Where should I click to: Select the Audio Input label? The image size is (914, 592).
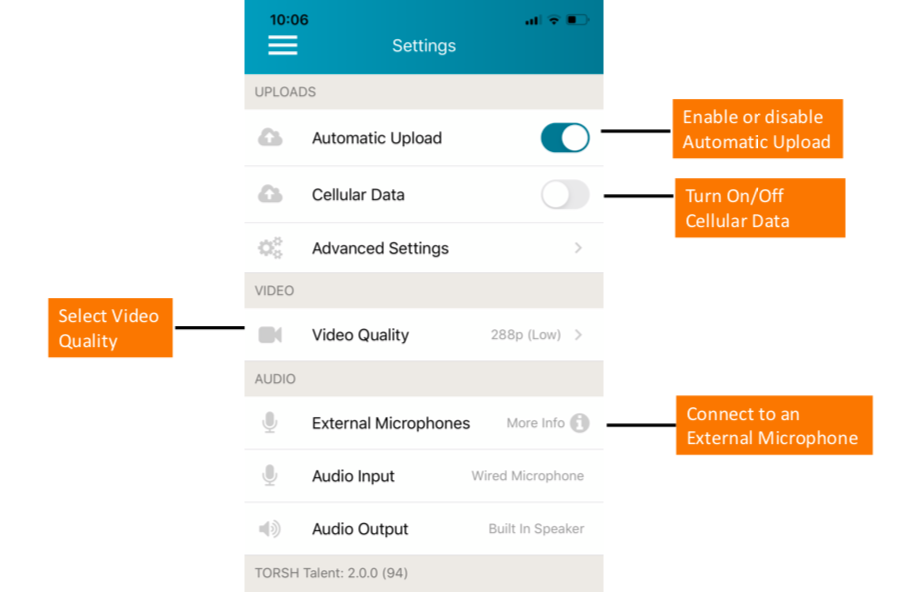coord(353,476)
